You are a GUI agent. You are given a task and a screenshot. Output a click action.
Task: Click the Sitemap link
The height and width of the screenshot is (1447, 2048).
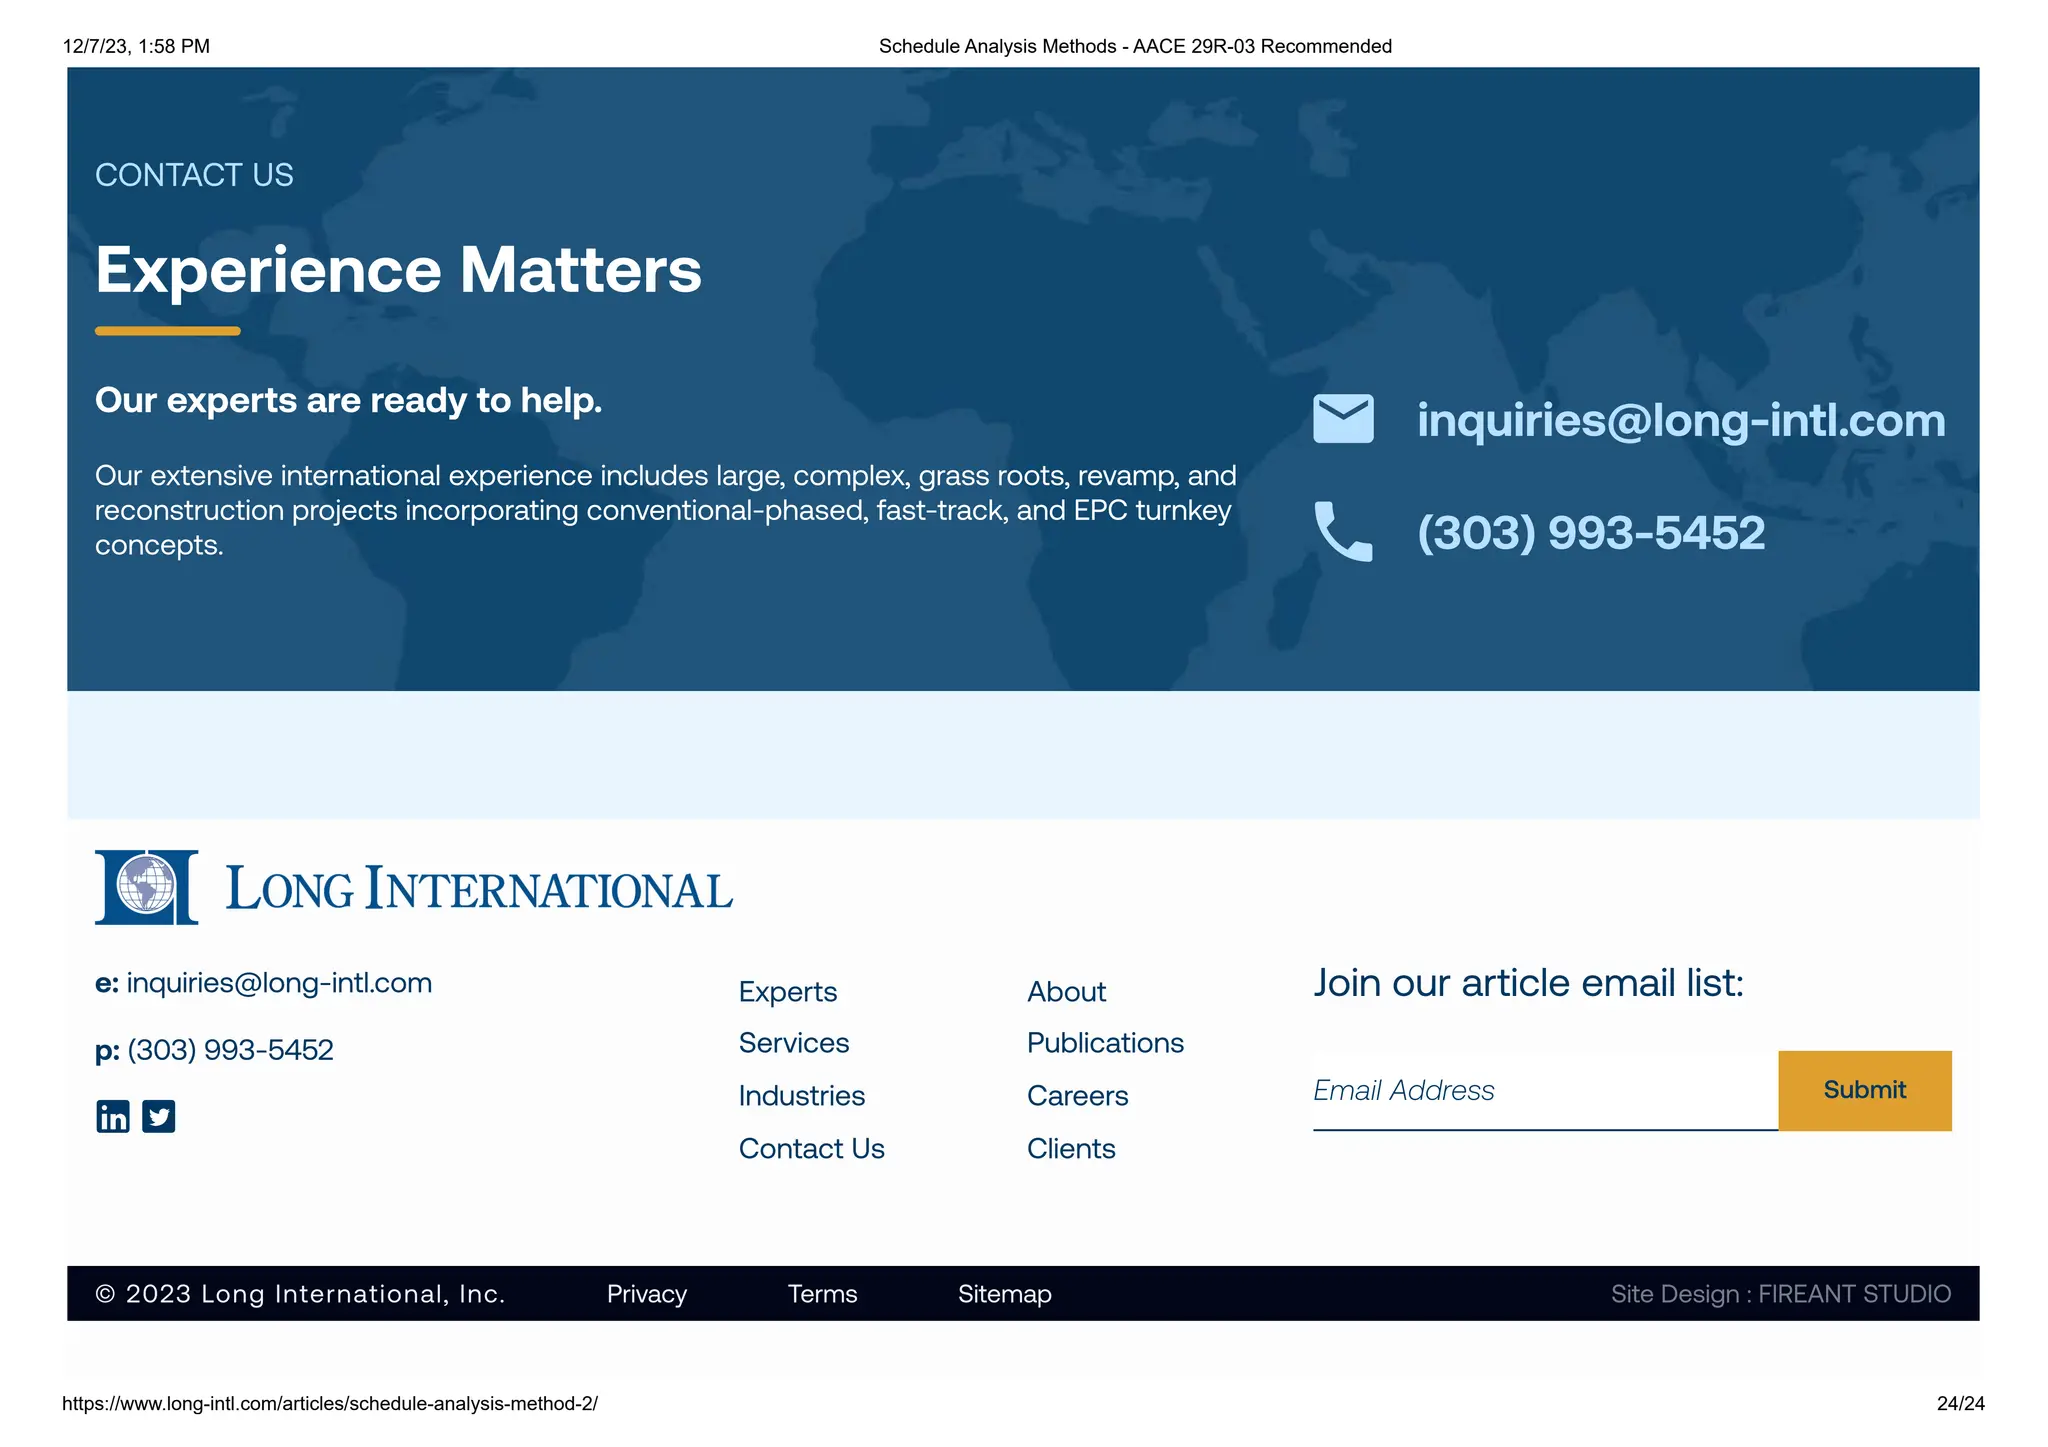[x=1004, y=1294]
